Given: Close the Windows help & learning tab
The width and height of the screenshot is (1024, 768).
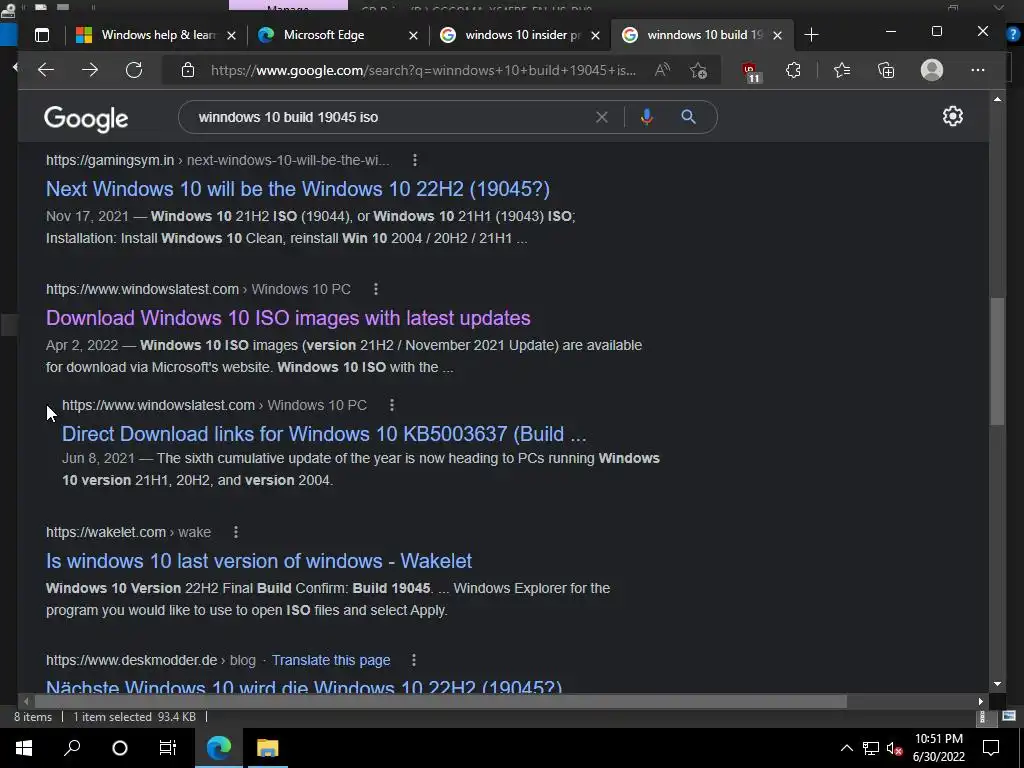Looking at the screenshot, I should (x=231, y=35).
